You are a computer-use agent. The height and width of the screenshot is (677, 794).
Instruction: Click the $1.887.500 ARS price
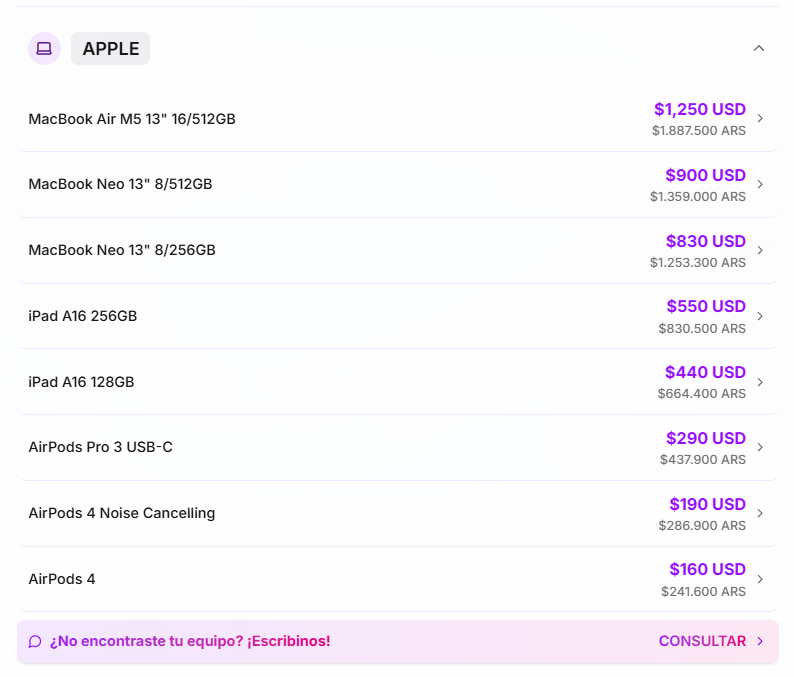coord(699,131)
